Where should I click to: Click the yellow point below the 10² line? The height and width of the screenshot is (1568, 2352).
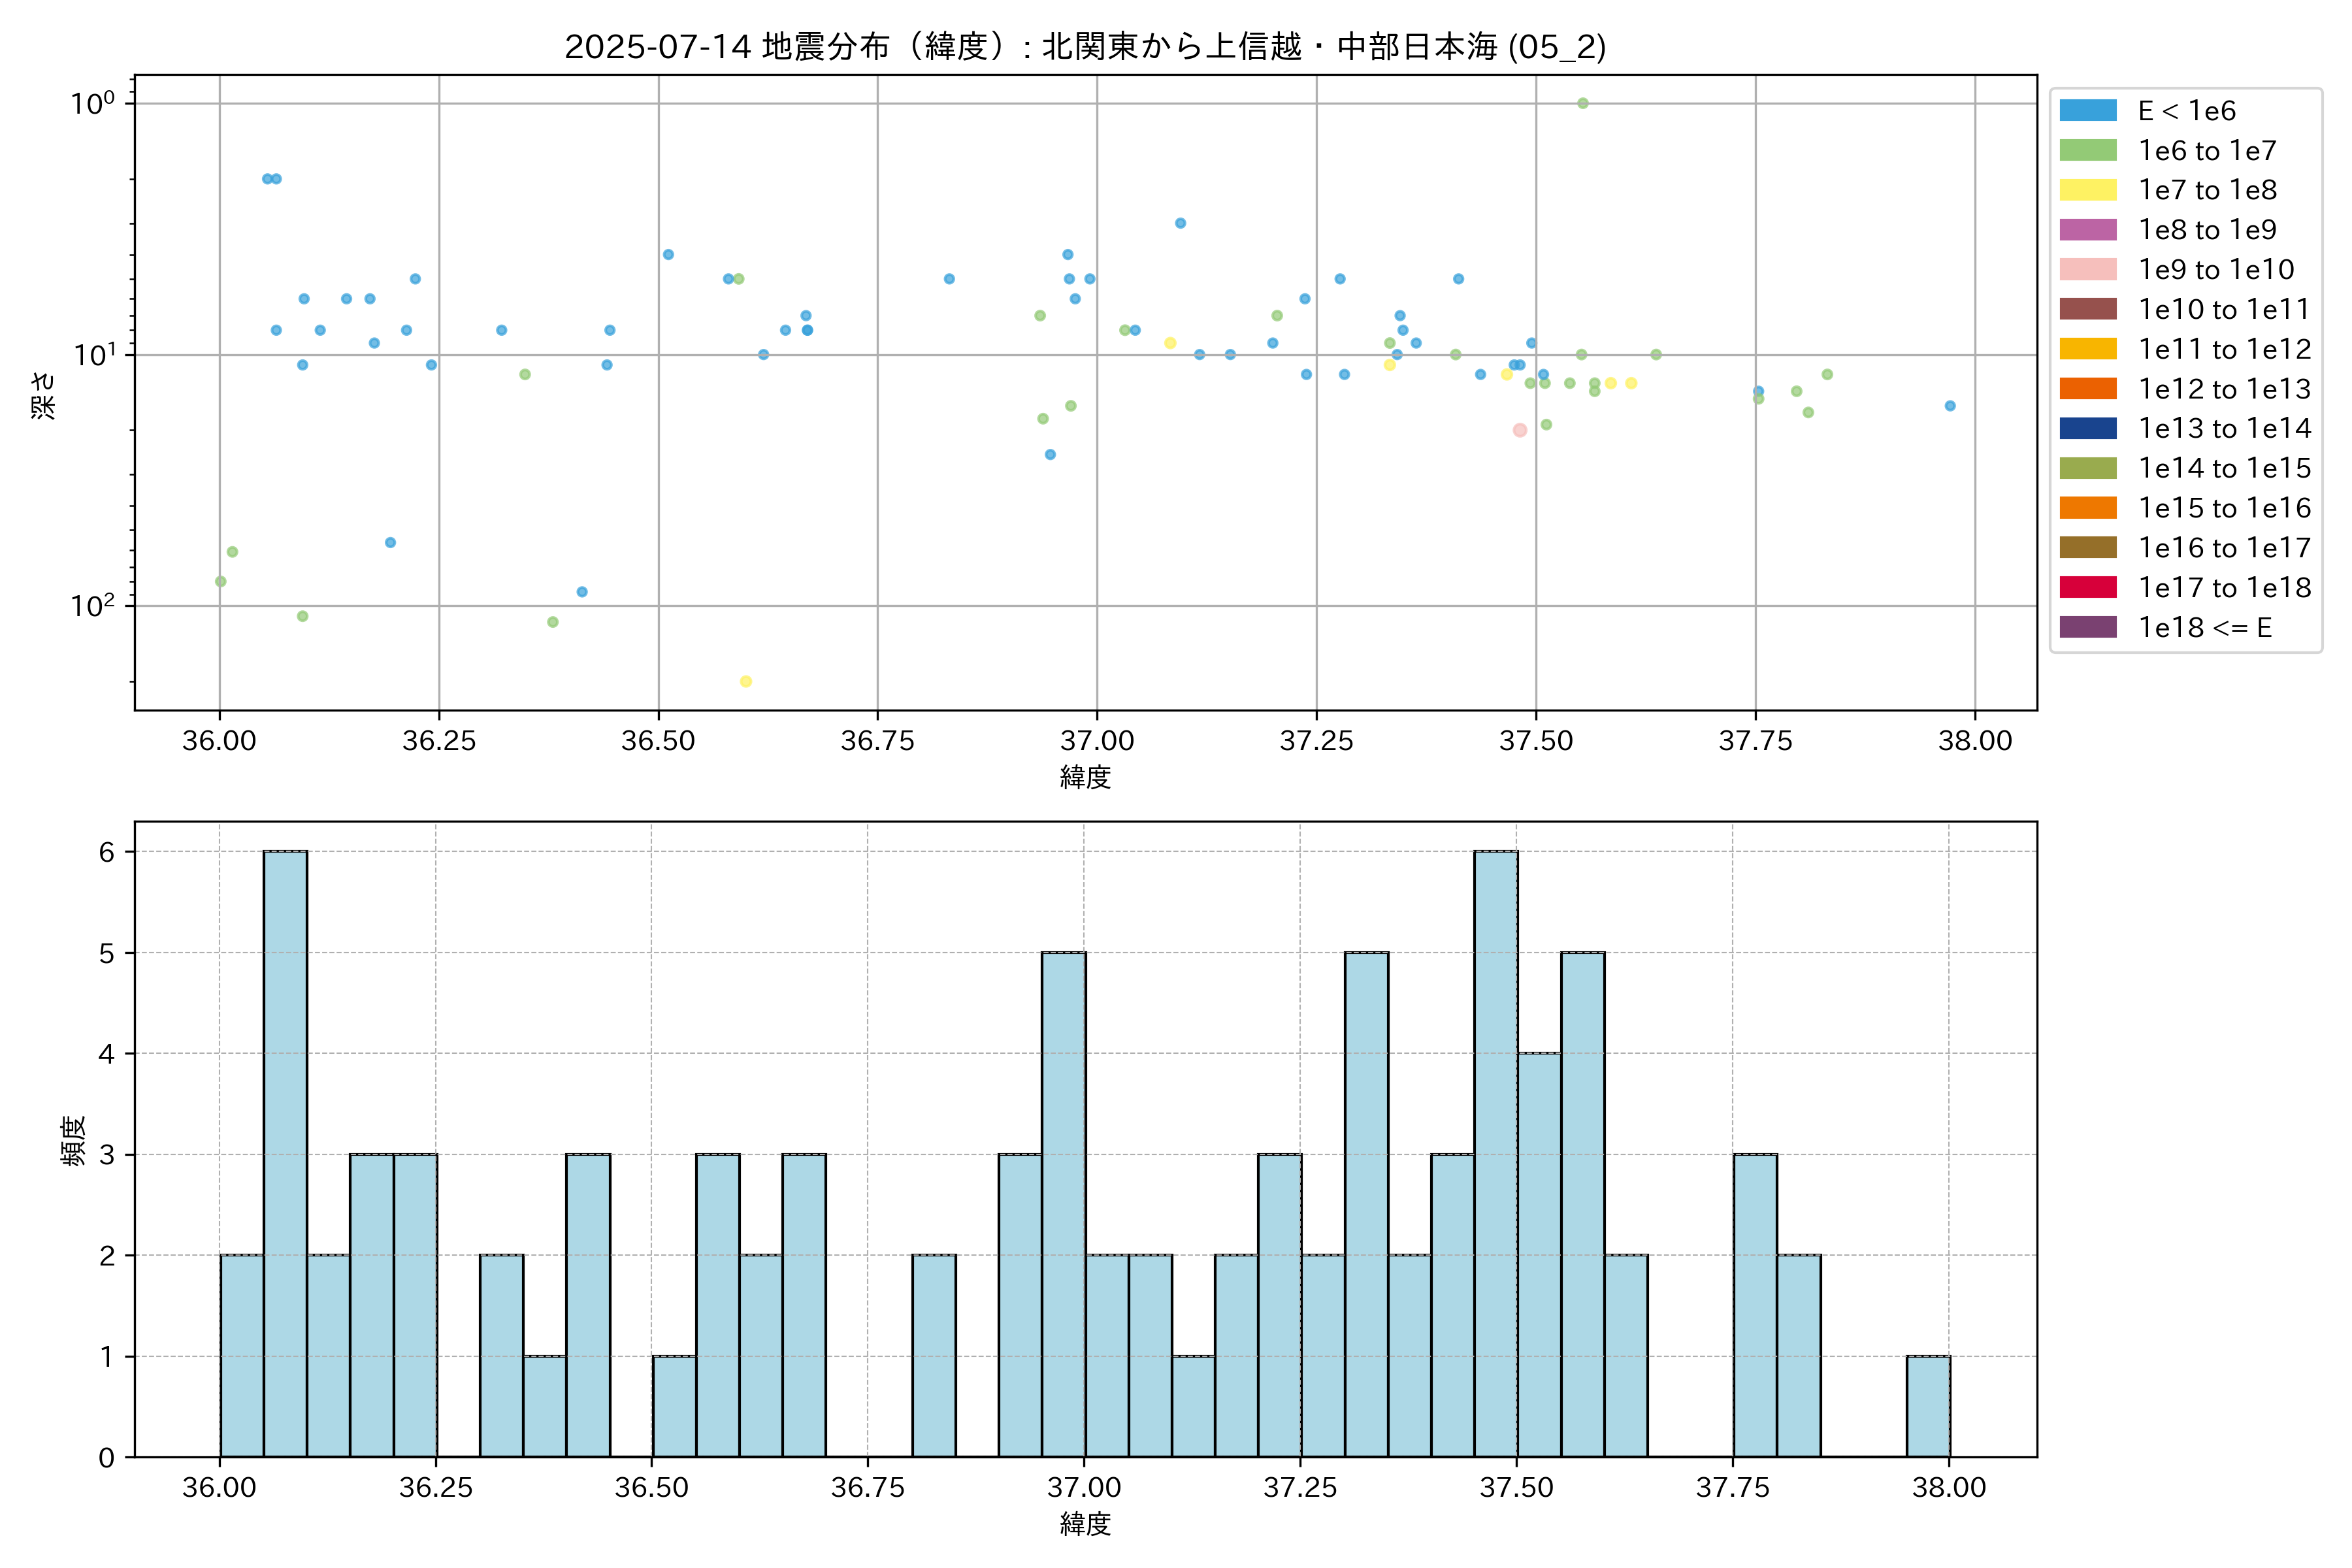(x=745, y=682)
